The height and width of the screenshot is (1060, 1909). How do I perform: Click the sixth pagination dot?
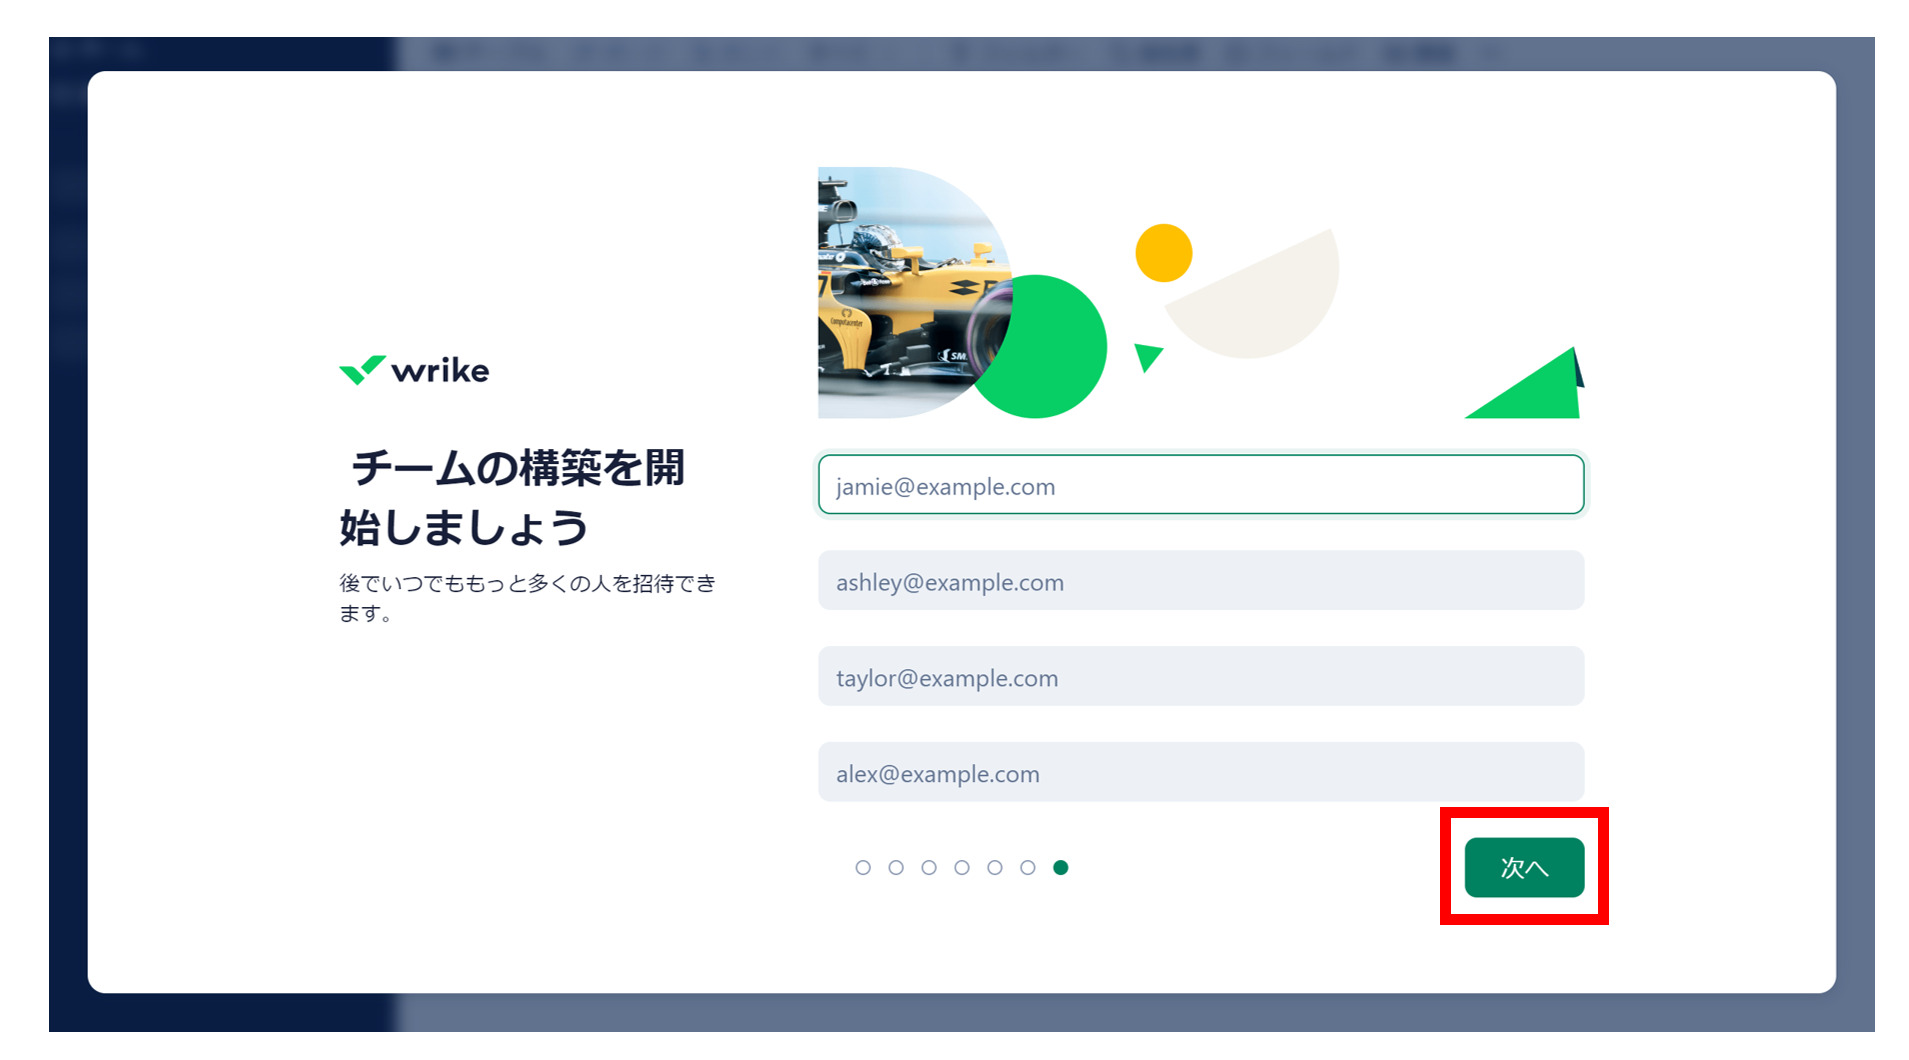(1029, 867)
